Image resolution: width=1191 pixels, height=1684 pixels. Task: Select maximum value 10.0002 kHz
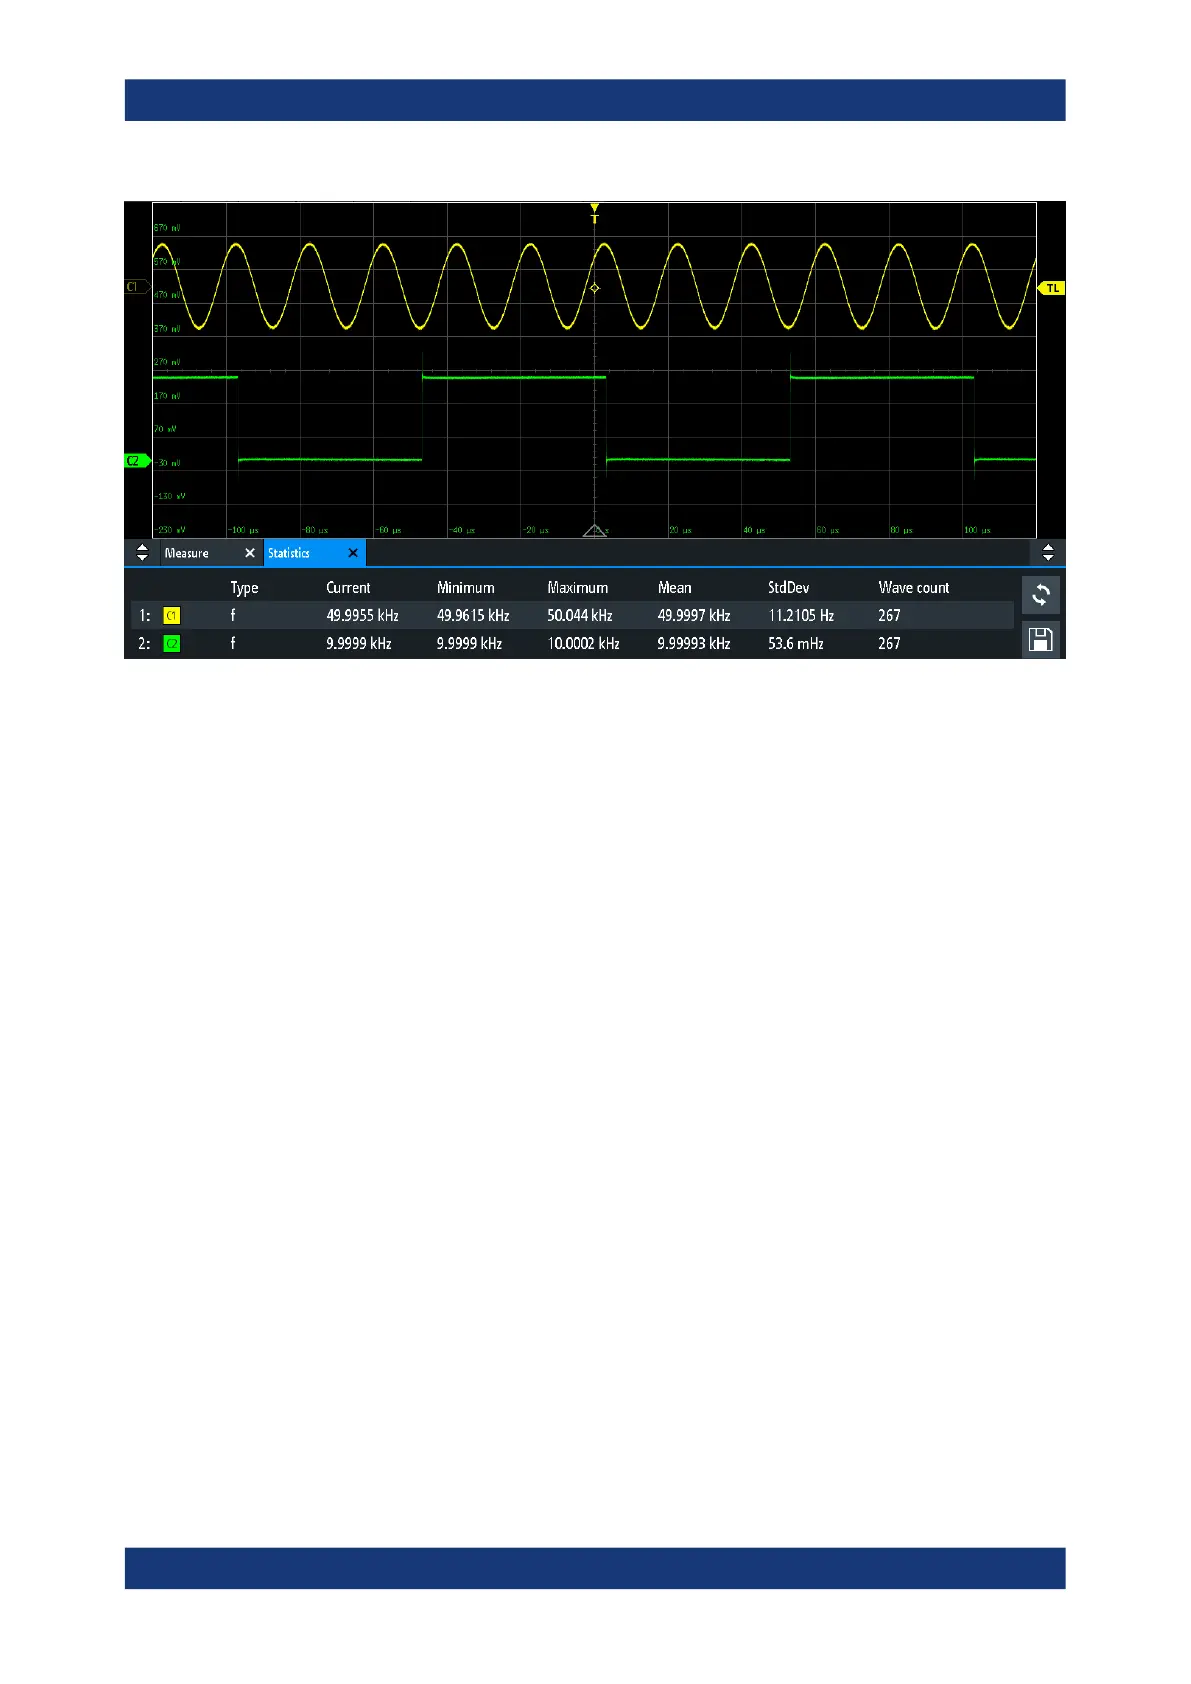pyautogui.click(x=583, y=644)
